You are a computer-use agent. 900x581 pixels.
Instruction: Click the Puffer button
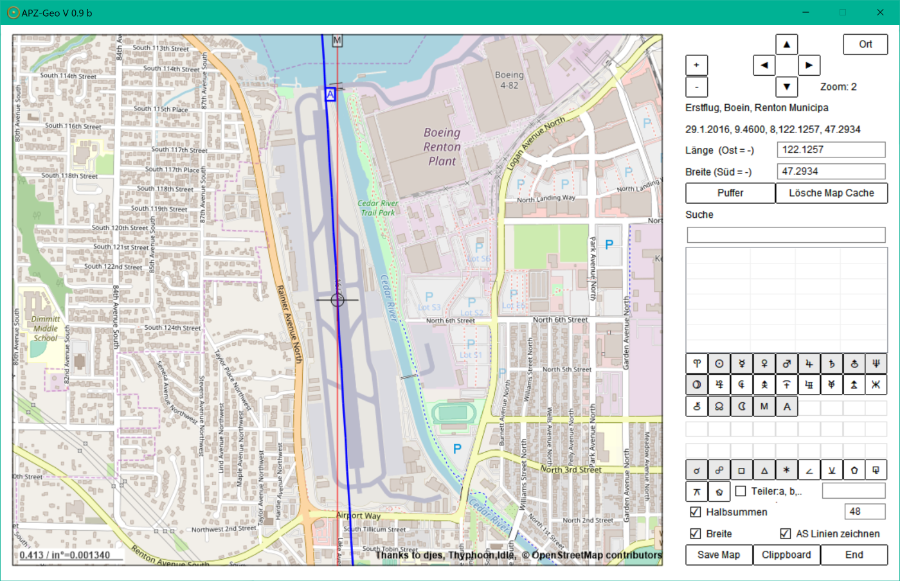click(730, 193)
